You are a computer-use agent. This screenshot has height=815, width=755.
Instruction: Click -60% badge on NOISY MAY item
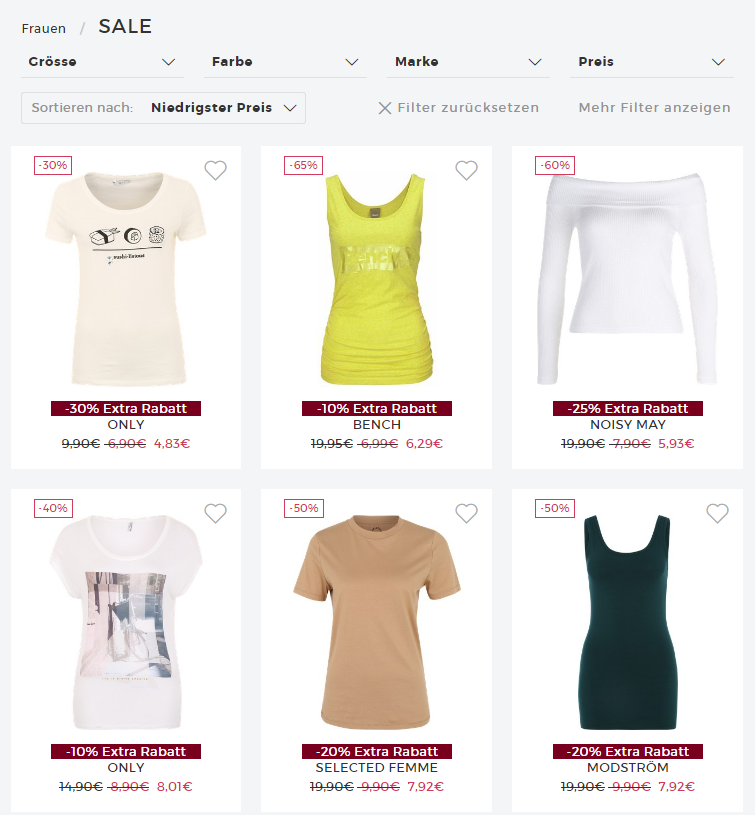554,165
